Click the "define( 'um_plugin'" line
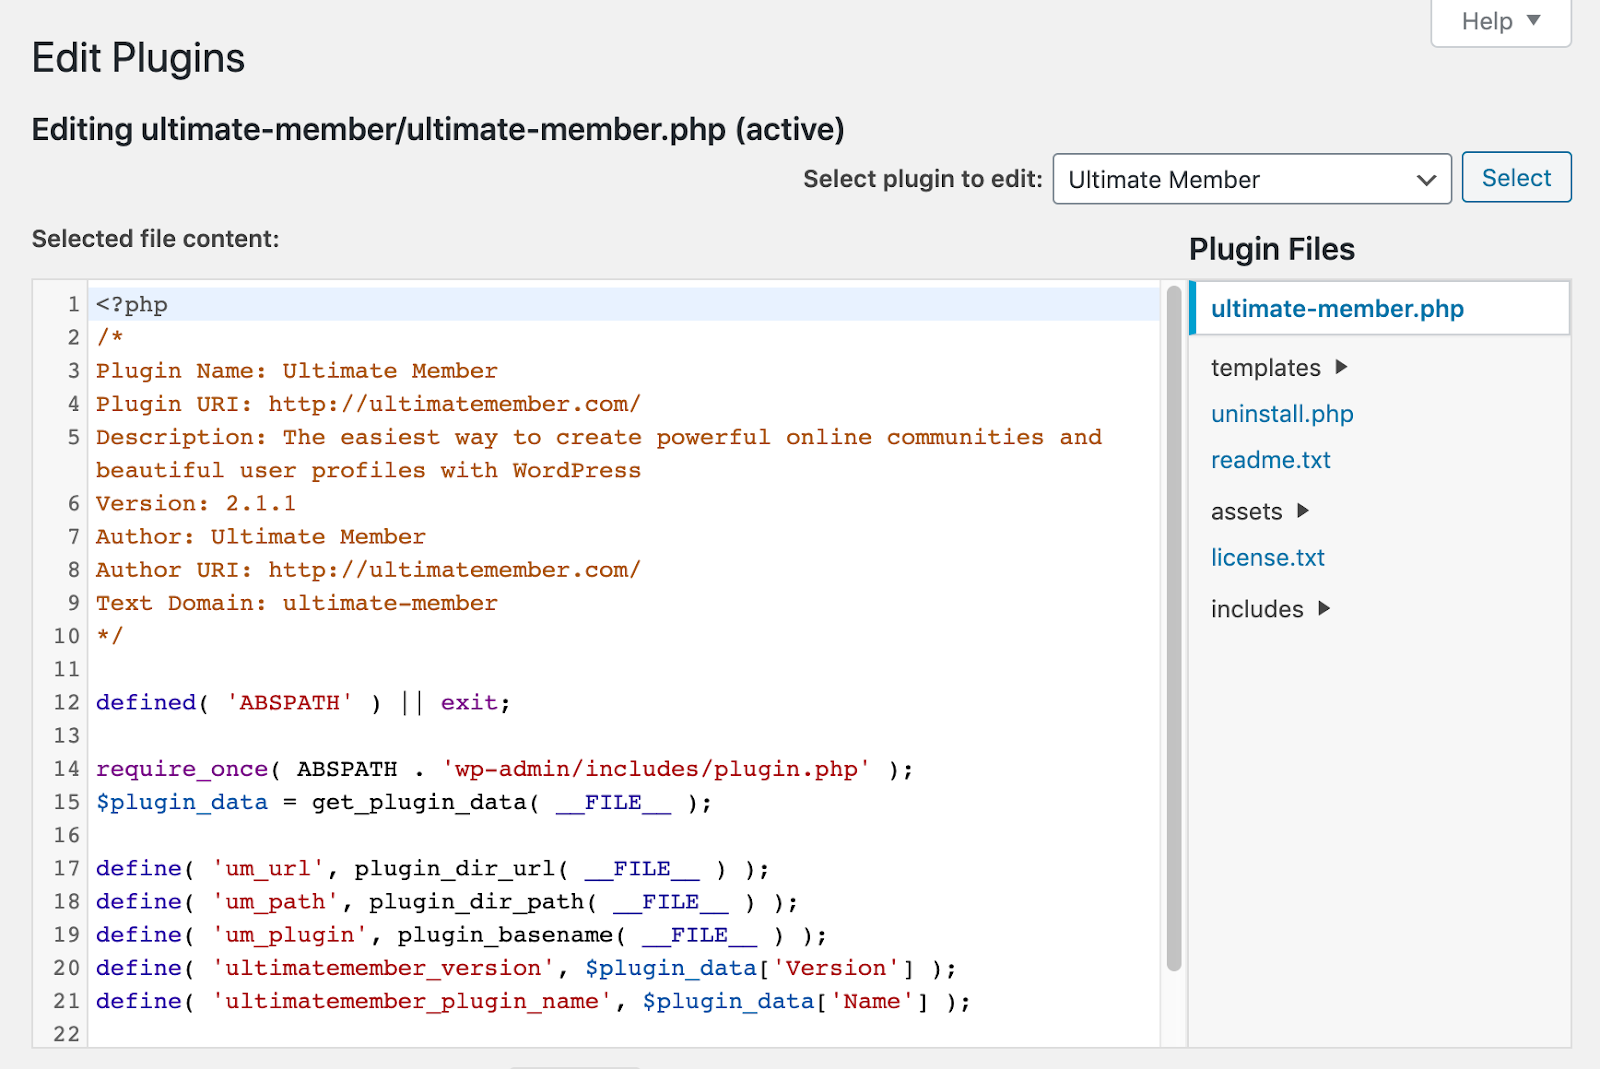The width and height of the screenshot is (1600, 1069). click(461, 935)
